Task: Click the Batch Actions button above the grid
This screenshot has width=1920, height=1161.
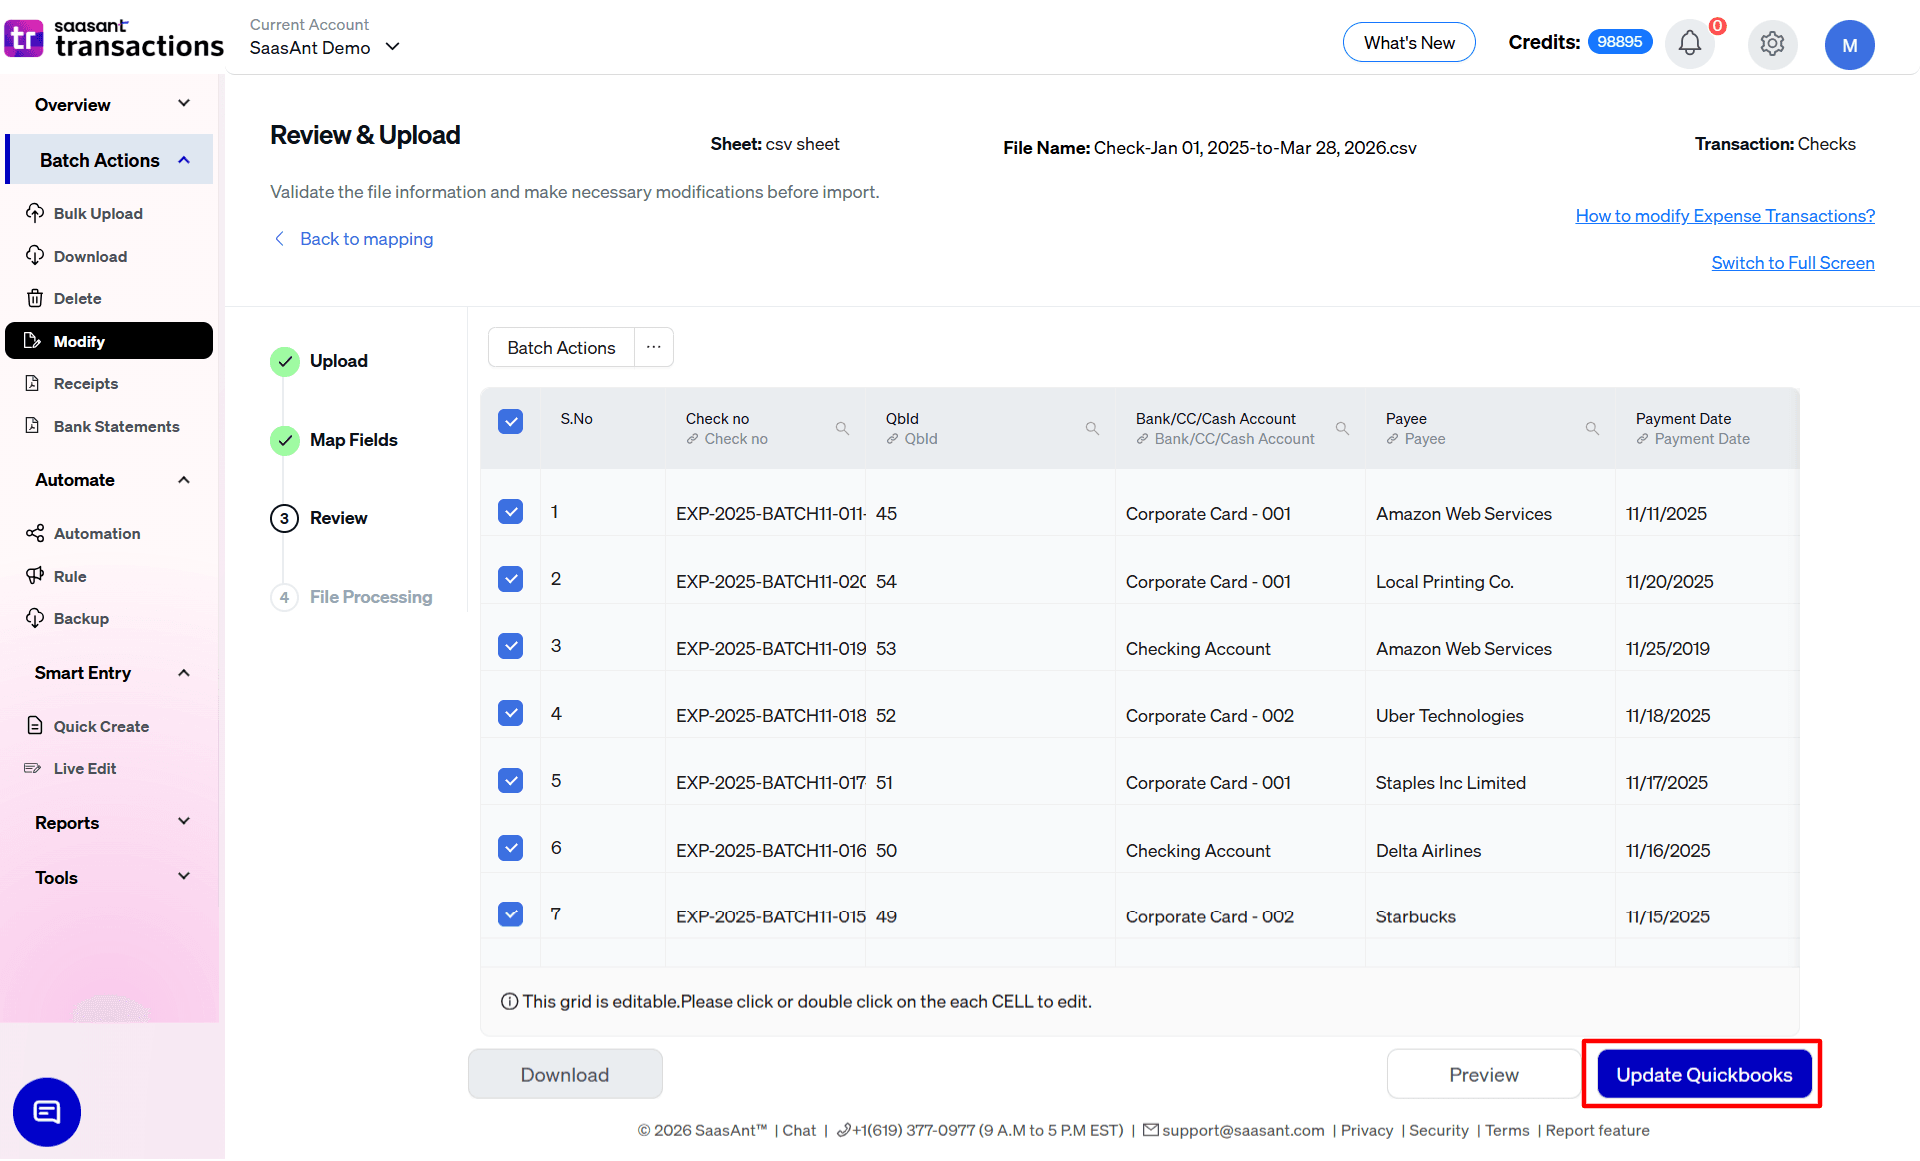Action: point(560,347)
